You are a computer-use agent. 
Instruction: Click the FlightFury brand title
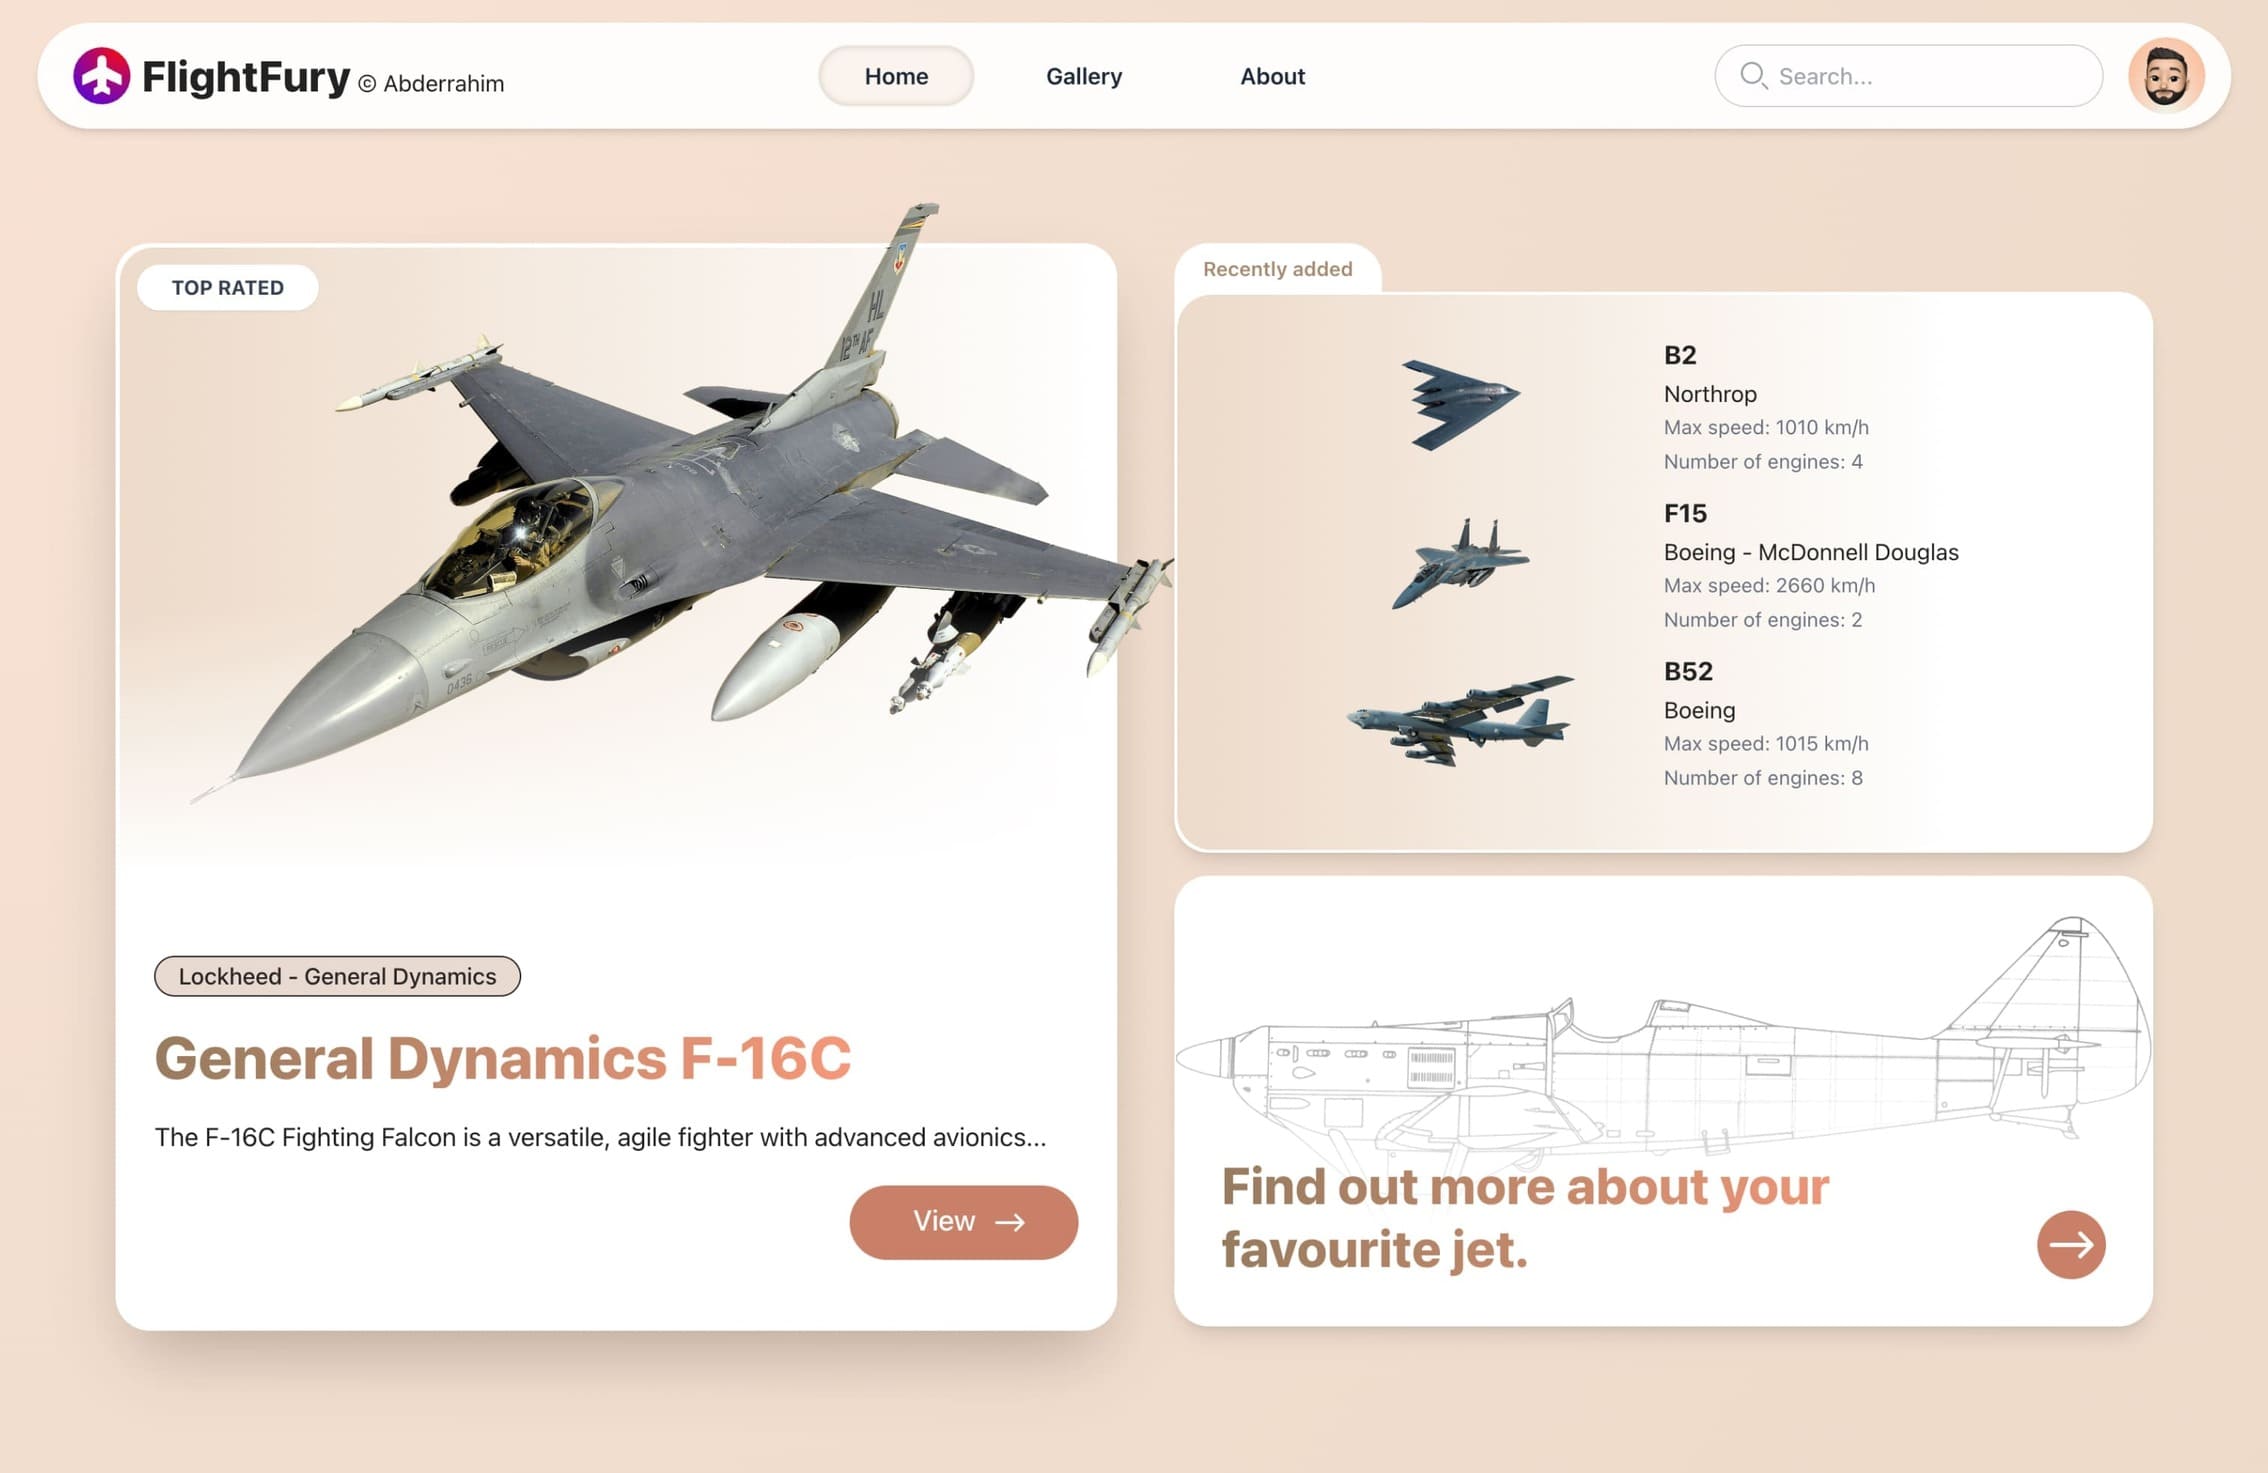coord(246,77)
